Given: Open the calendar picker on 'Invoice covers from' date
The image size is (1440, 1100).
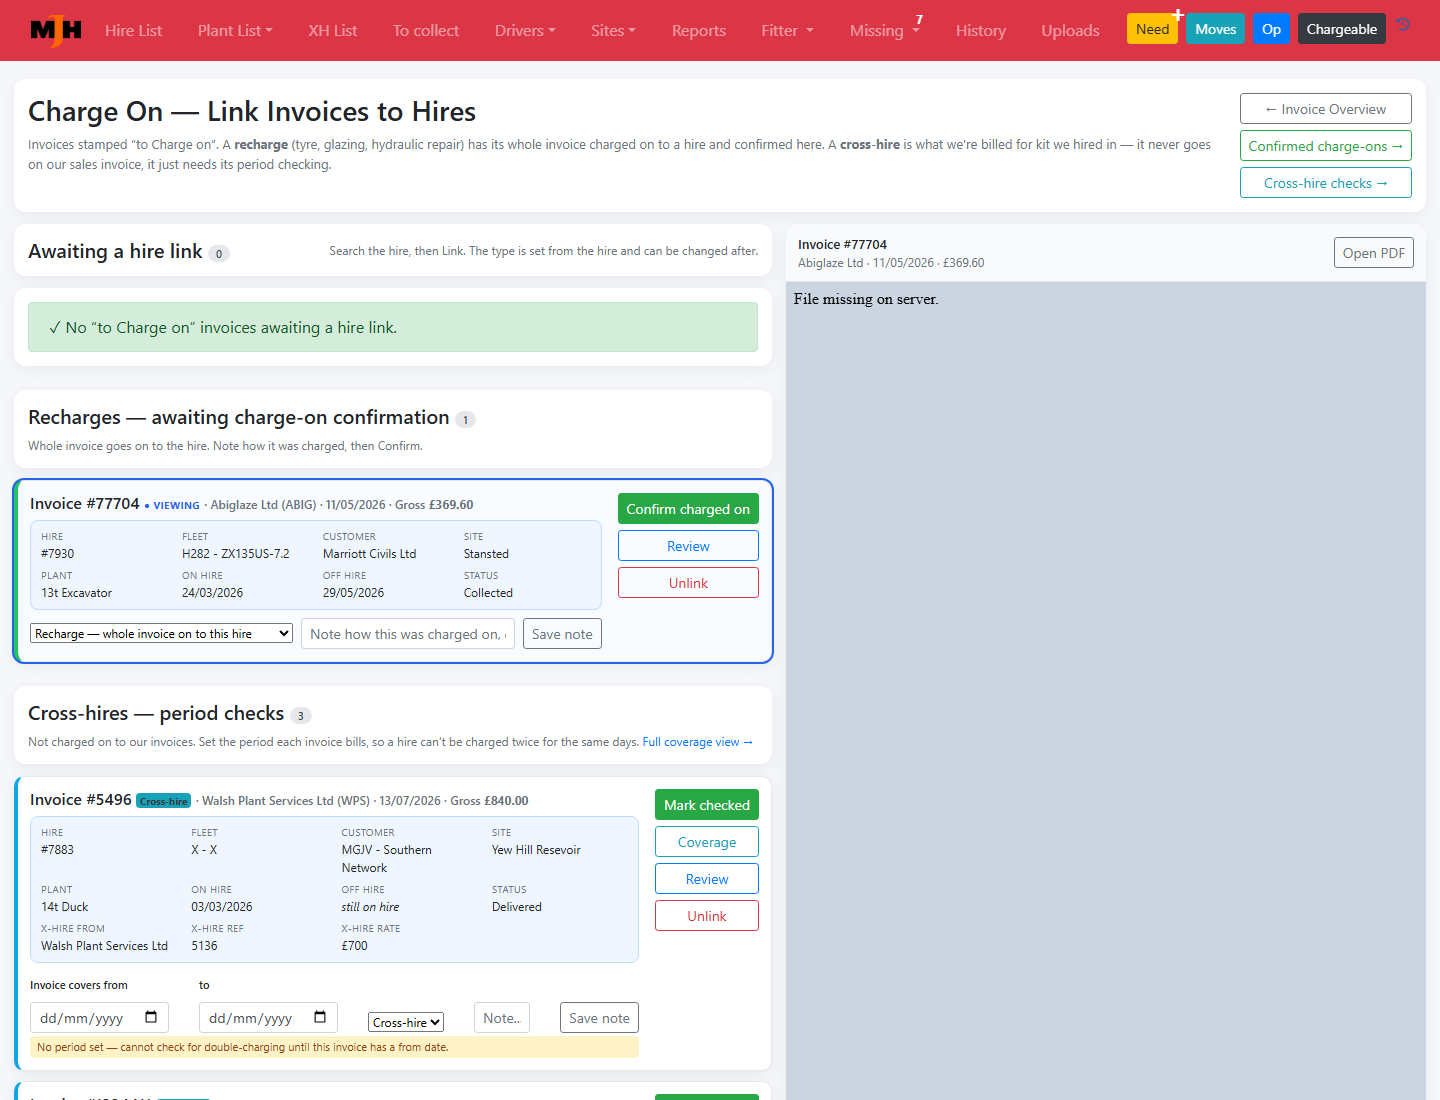Looking at the screenshot, I should tap(151, 1018).
